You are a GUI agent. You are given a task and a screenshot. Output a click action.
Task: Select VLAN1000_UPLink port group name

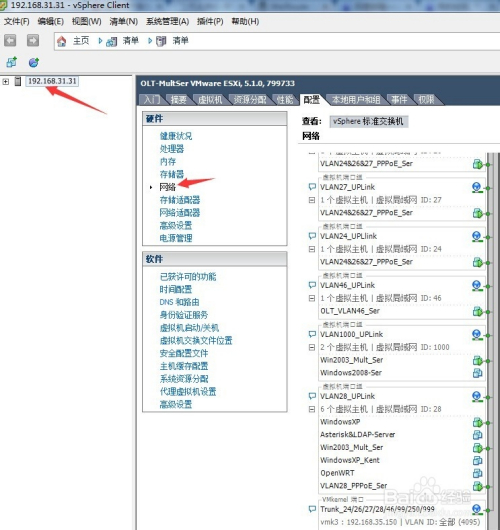352,334
